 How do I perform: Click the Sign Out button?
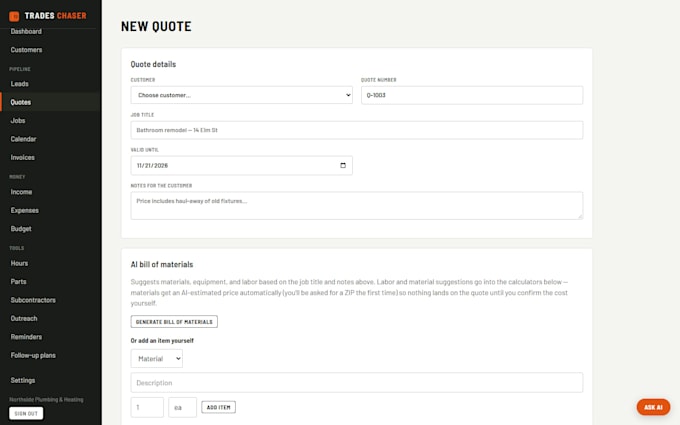[x=26, y=413]
